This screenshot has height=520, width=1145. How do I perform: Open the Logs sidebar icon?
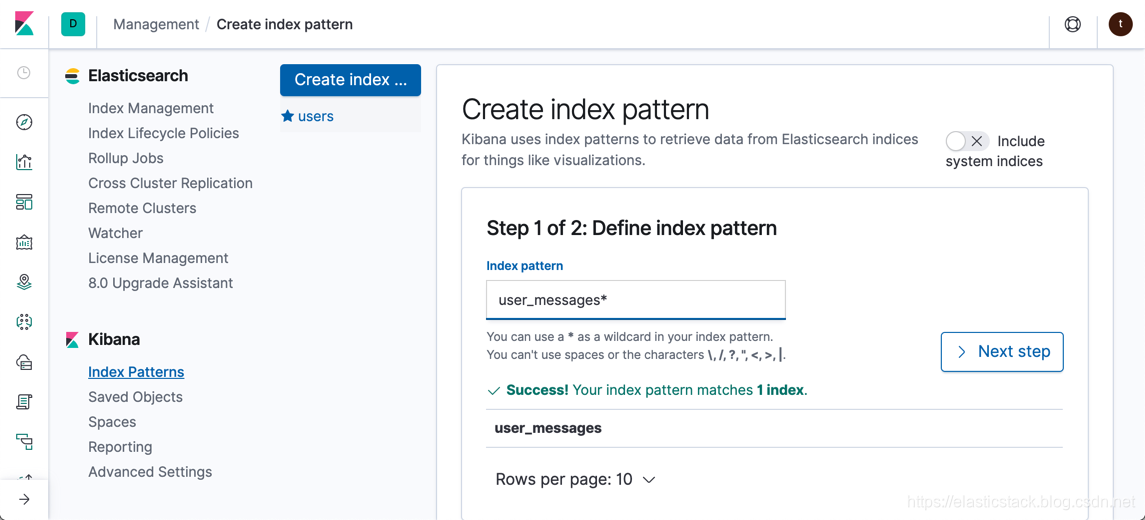(x=24, y=402)
